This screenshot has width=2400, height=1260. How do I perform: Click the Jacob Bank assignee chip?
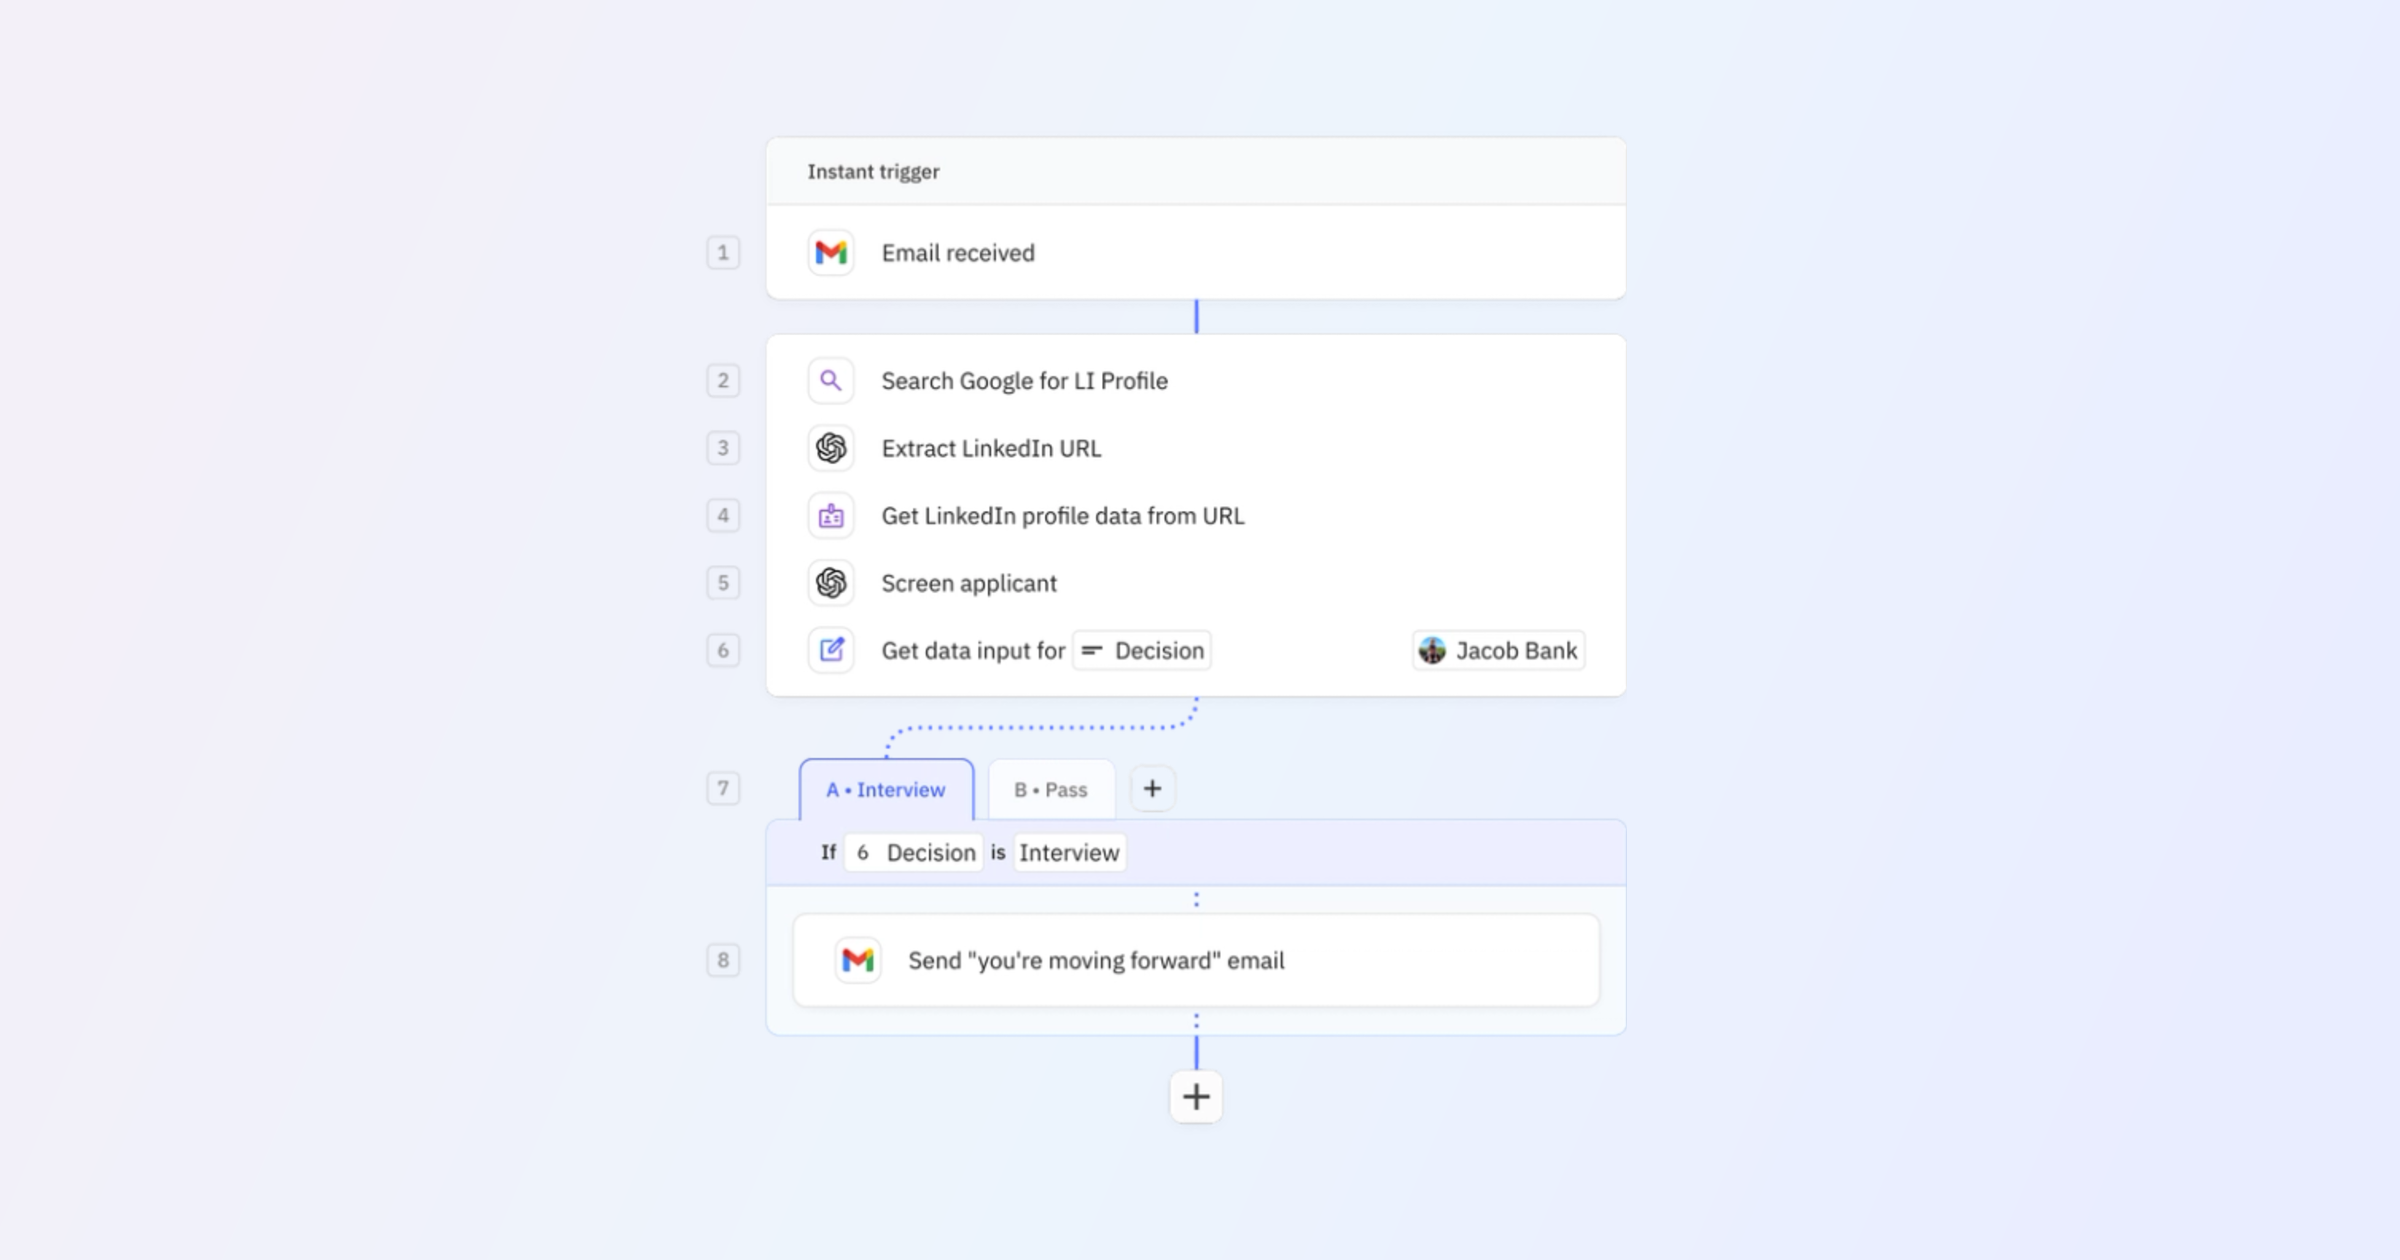[x=1496, y=650]
